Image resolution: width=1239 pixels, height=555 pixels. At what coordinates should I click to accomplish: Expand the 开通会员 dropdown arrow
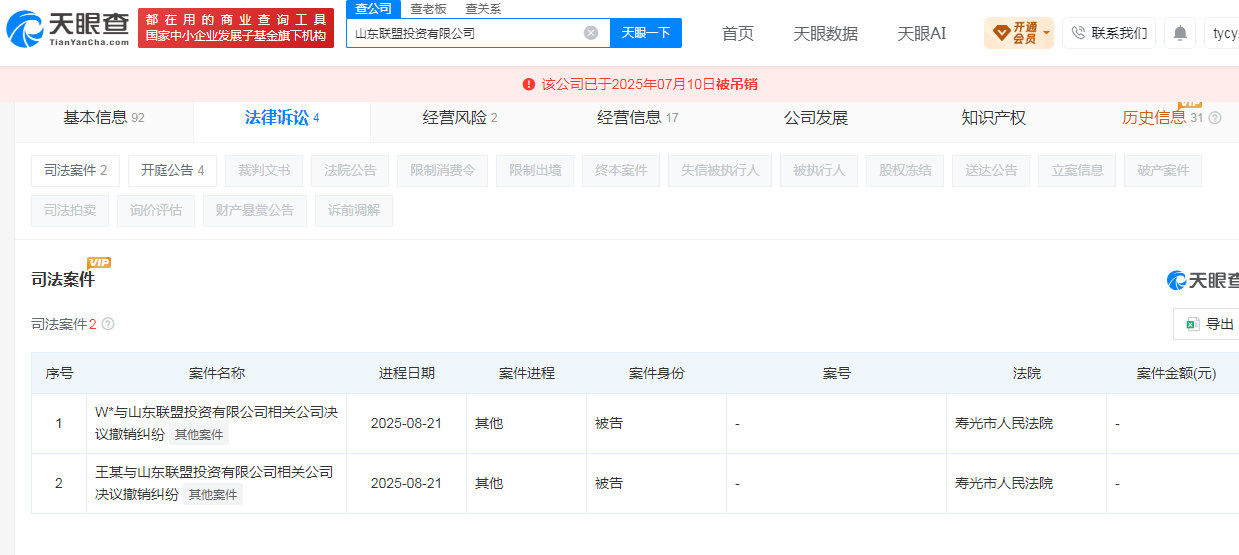(x=1046, y=33)
